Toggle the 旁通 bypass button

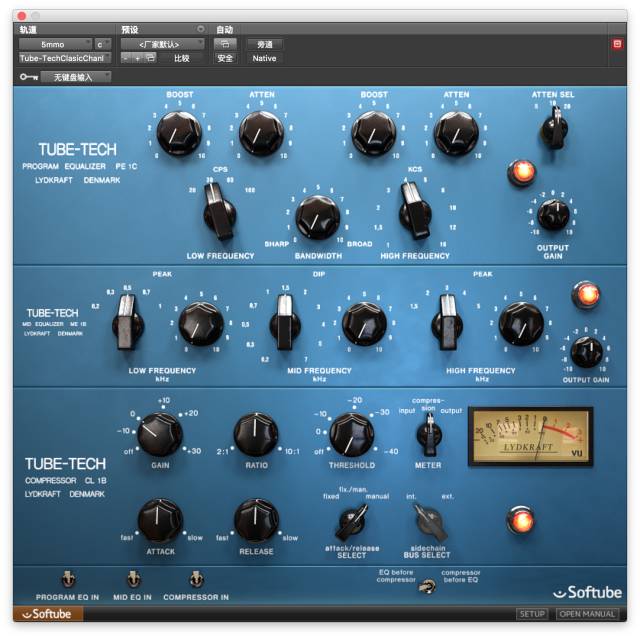(x=264, y=44)
